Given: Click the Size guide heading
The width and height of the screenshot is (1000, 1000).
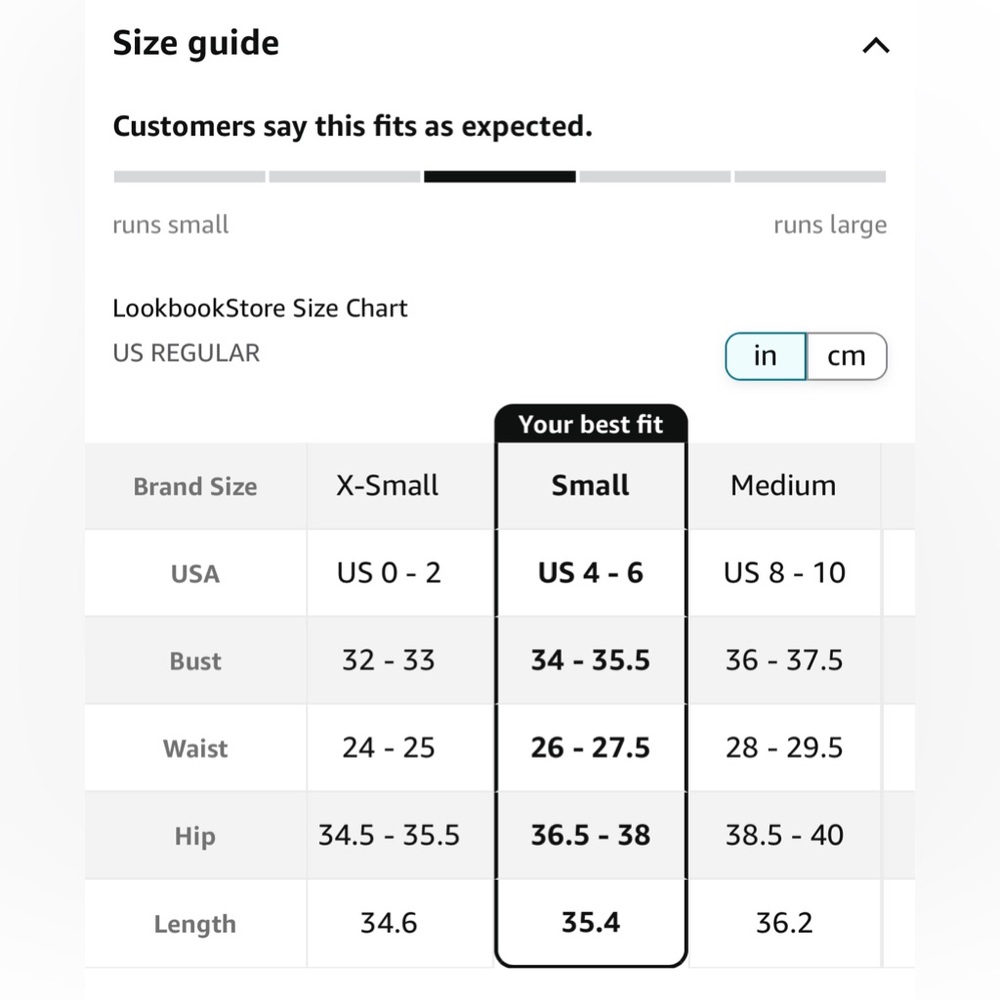Looking at the screenshot, I should 196,43.
